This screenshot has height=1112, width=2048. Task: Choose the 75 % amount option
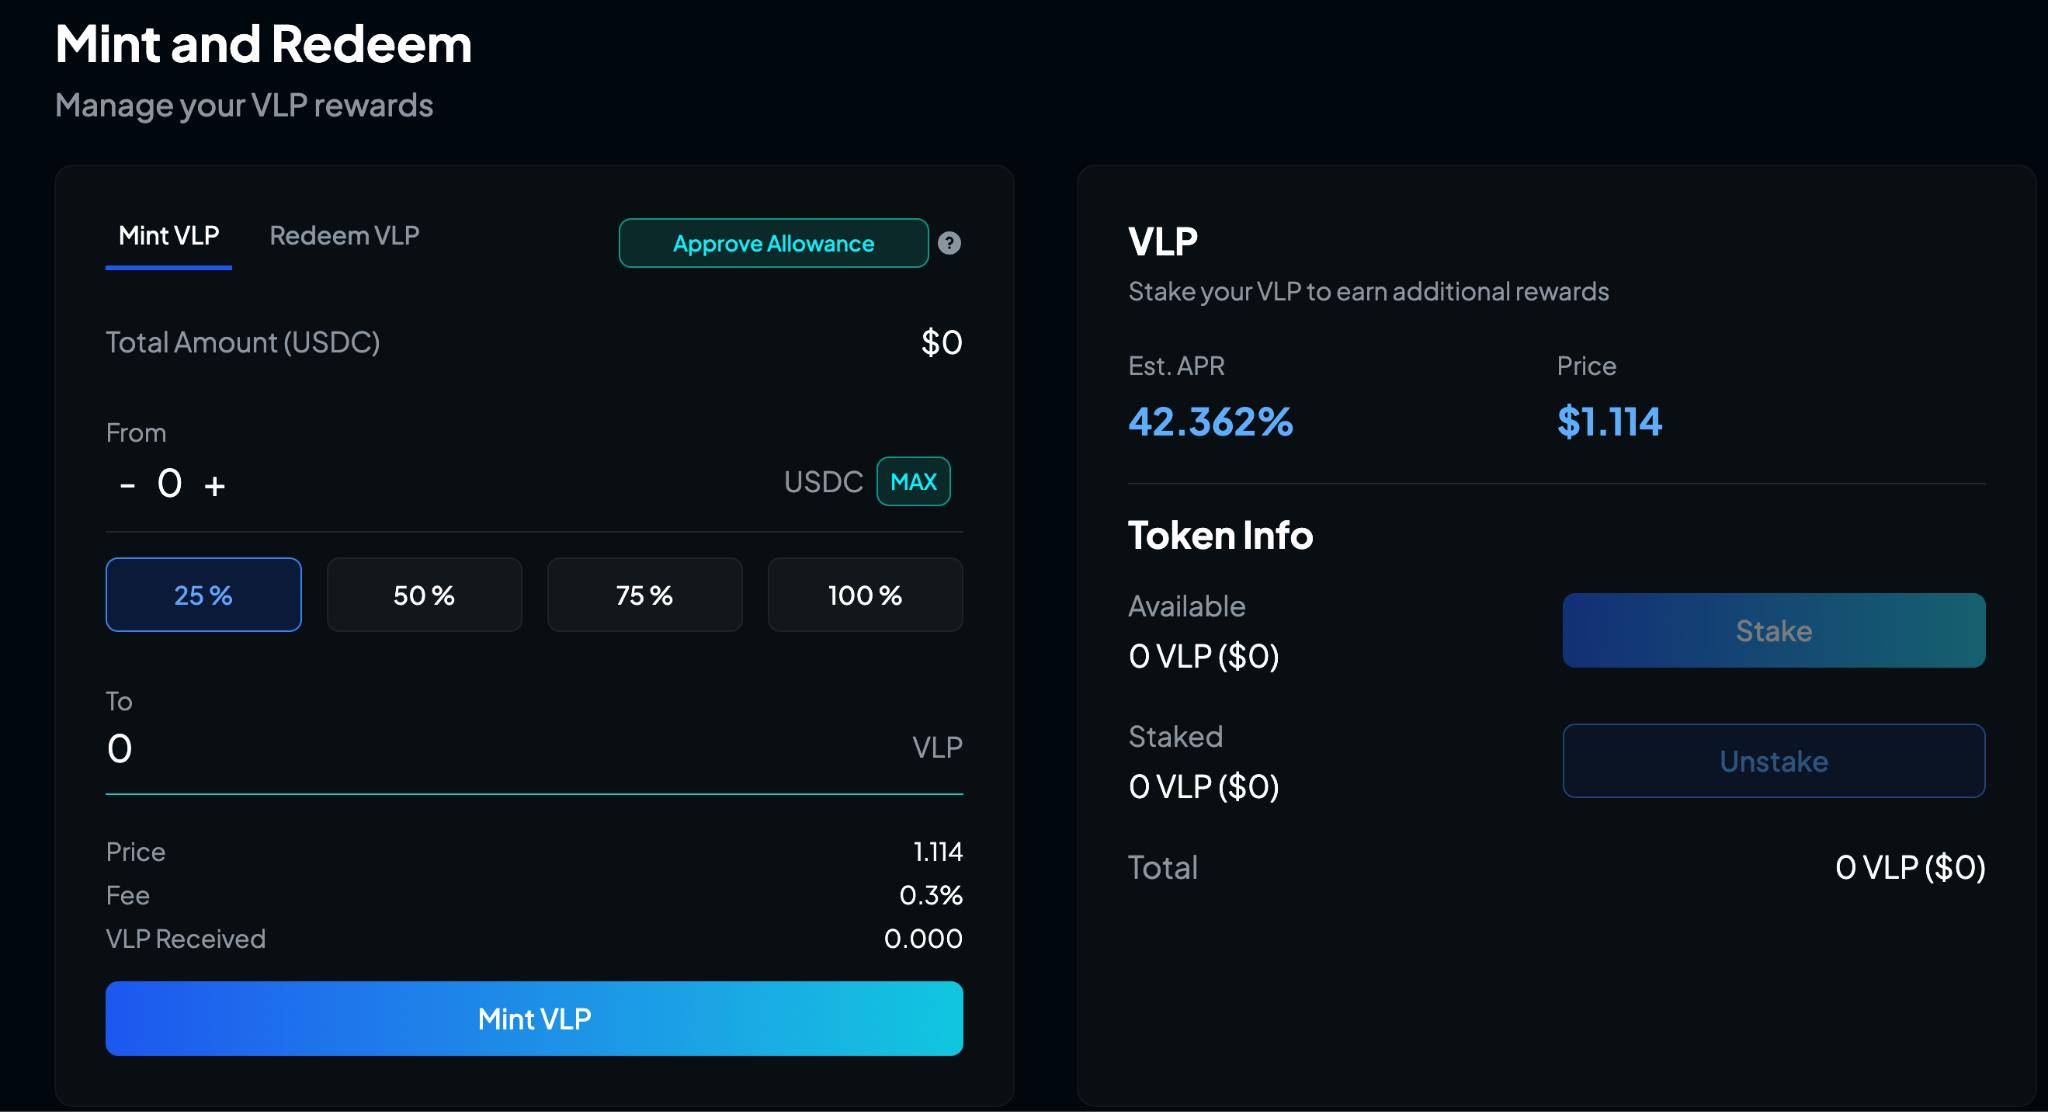pos(645,595)
